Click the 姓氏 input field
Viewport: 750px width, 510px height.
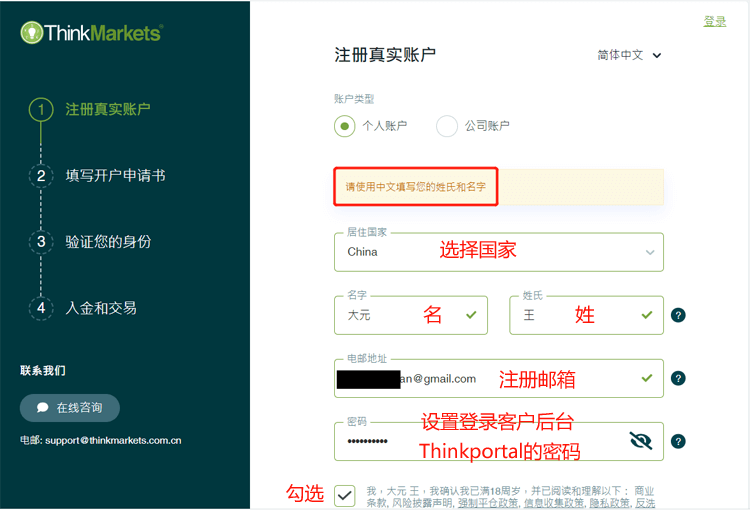point(586,315)
